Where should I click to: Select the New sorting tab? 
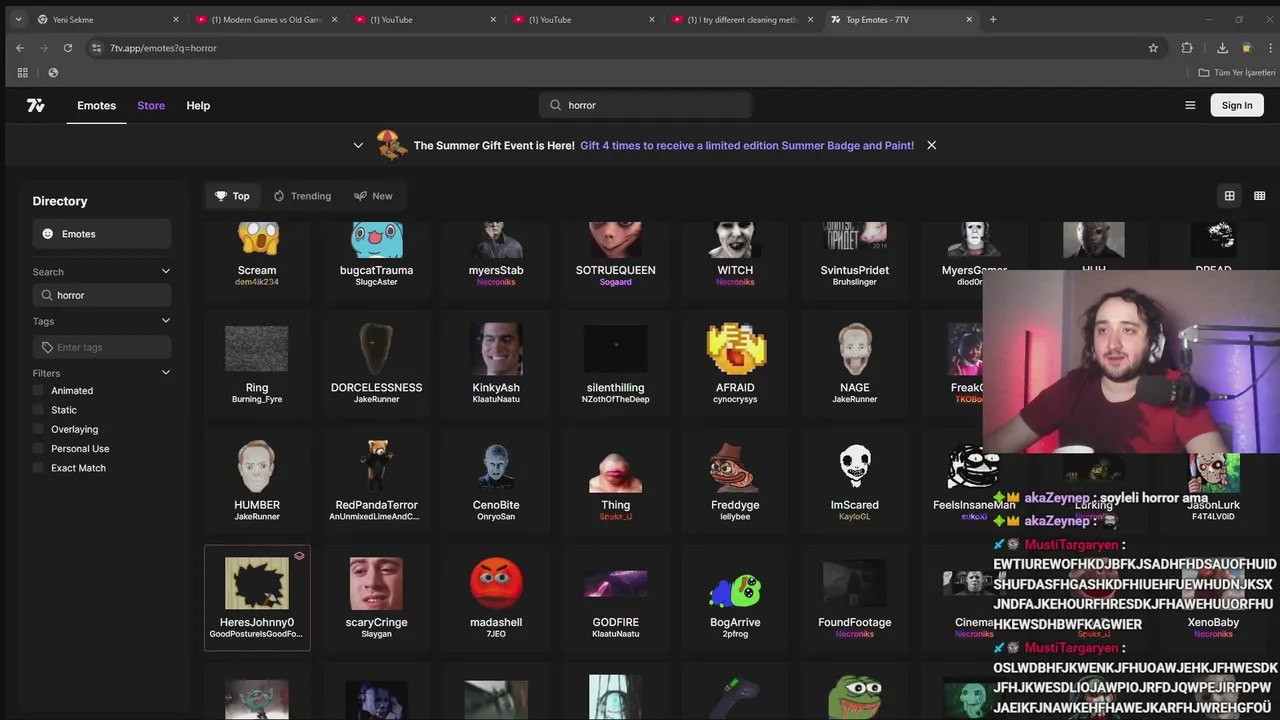[x=373, y=196]
